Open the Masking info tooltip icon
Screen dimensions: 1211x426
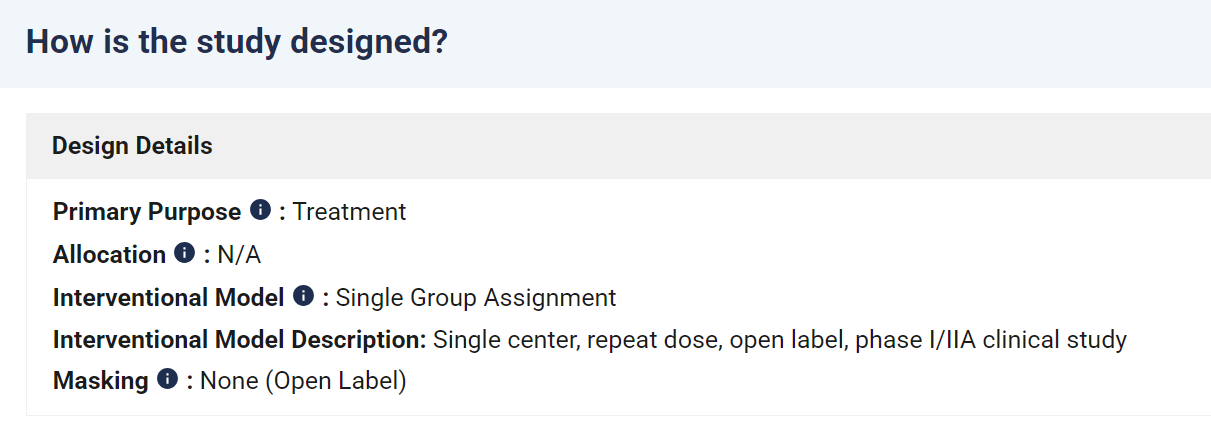pos(167,379)
